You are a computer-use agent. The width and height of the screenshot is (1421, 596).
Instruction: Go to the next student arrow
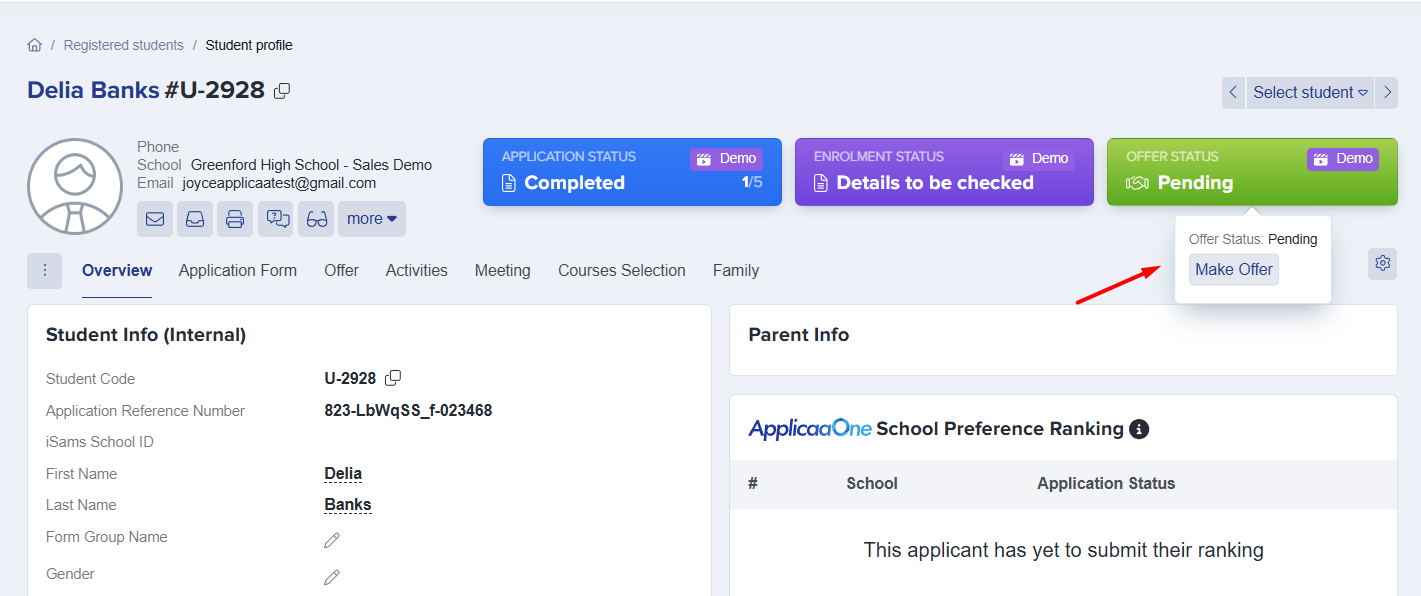(1387, 92)
